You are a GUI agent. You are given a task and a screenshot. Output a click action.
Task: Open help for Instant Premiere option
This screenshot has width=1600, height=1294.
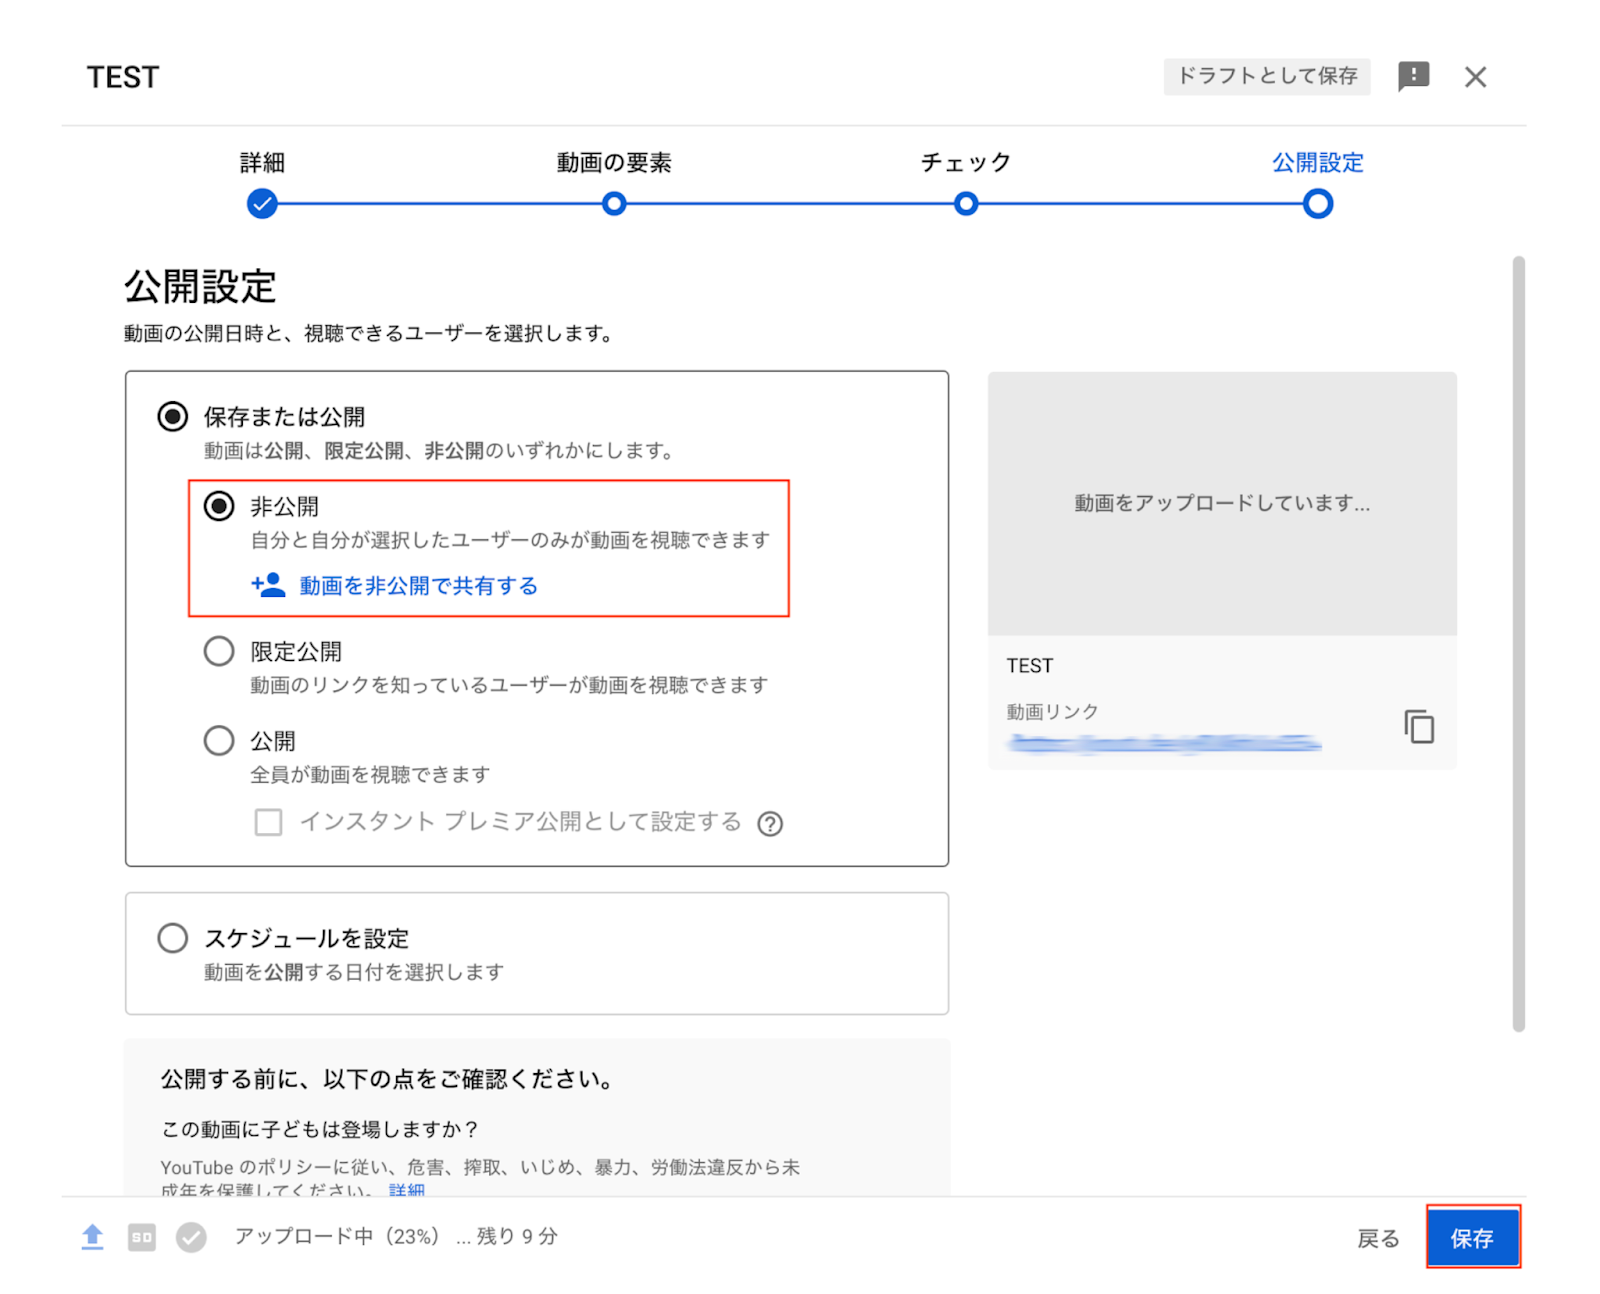click(x=770, y=824)
